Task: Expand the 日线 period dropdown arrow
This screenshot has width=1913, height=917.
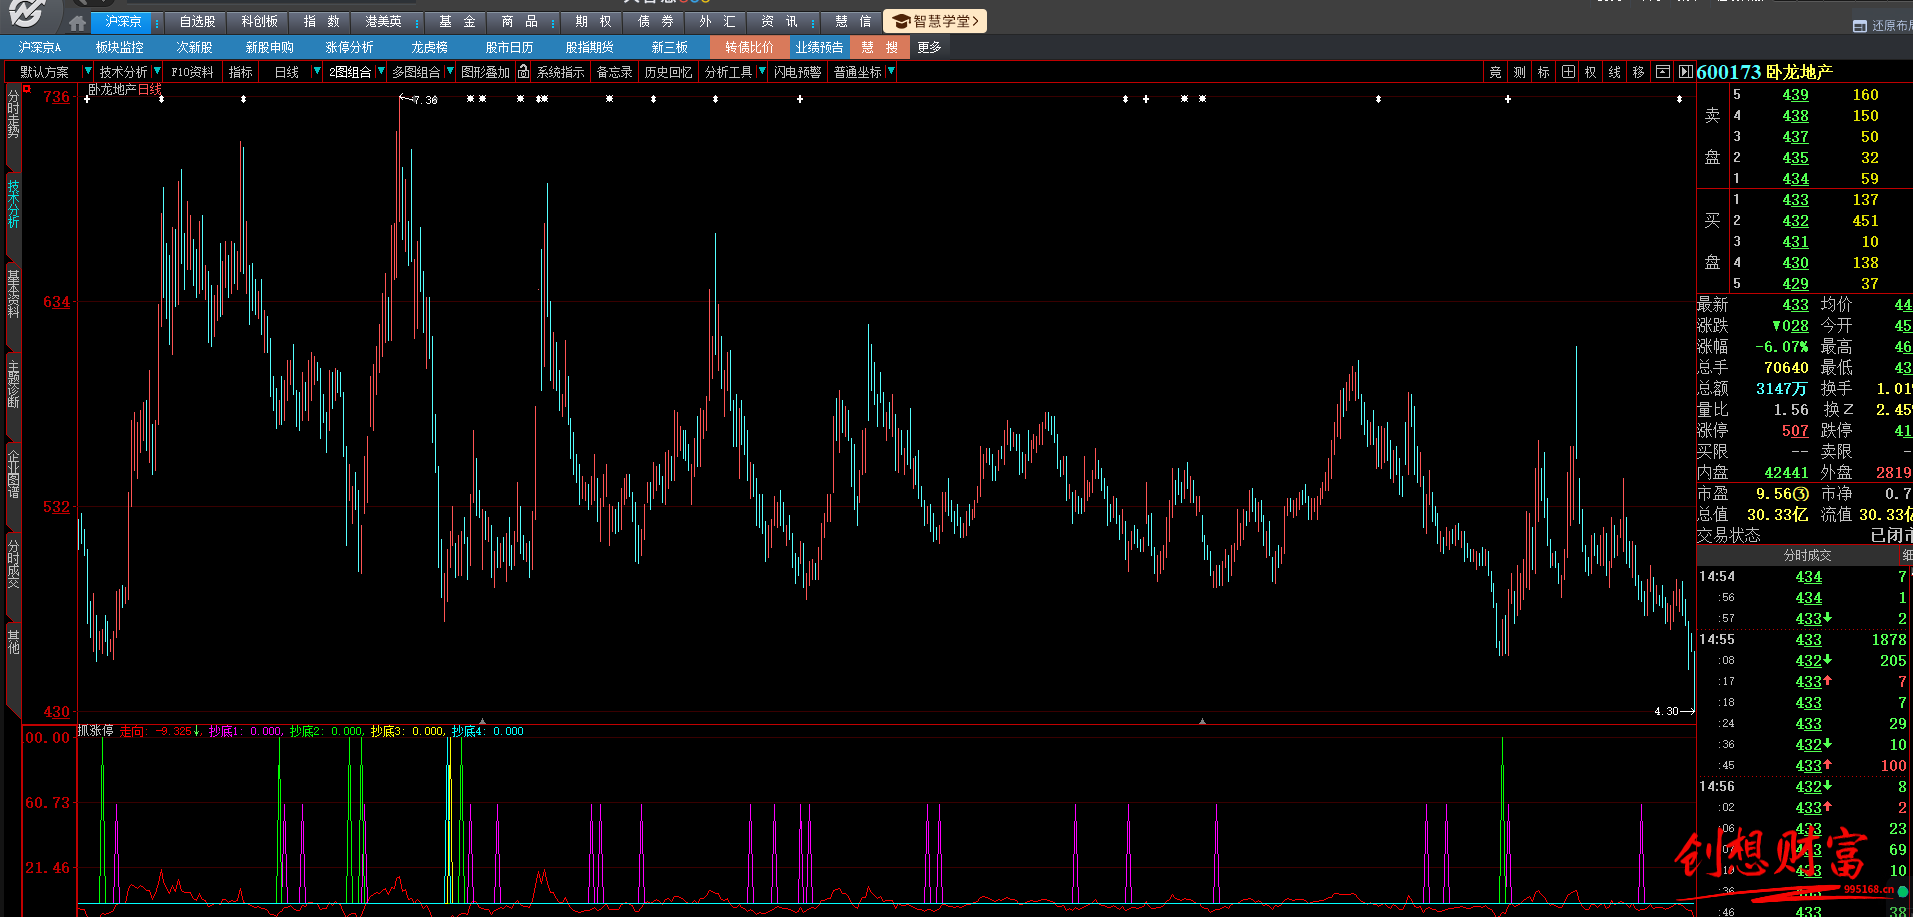Action: (317, 71)
